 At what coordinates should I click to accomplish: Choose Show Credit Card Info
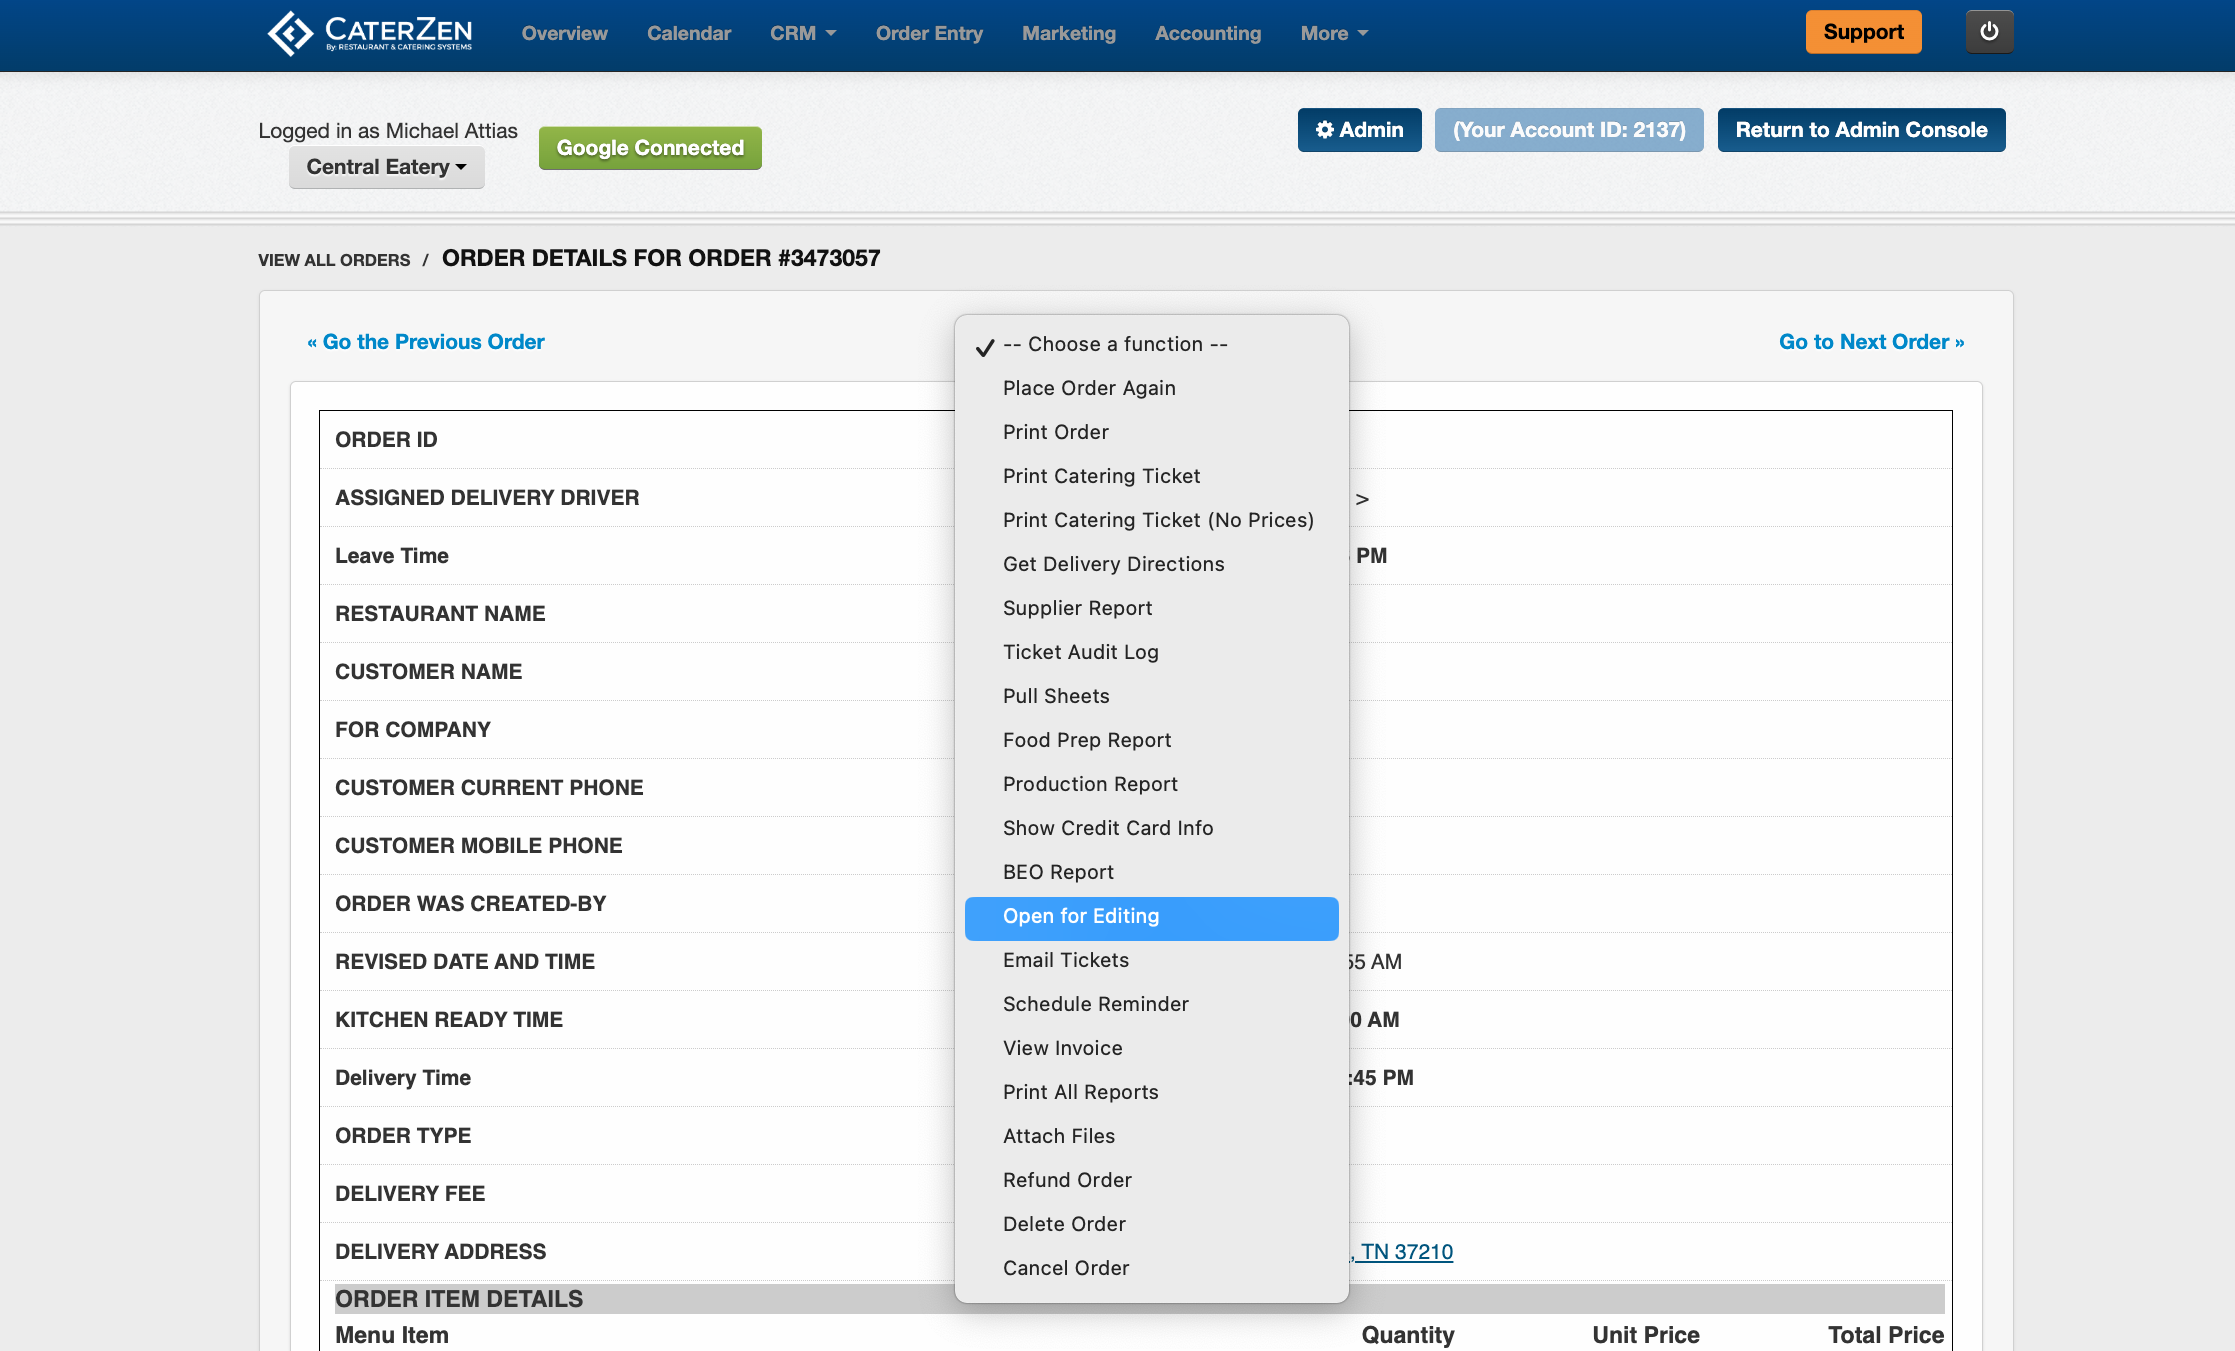click(1151, 828)
